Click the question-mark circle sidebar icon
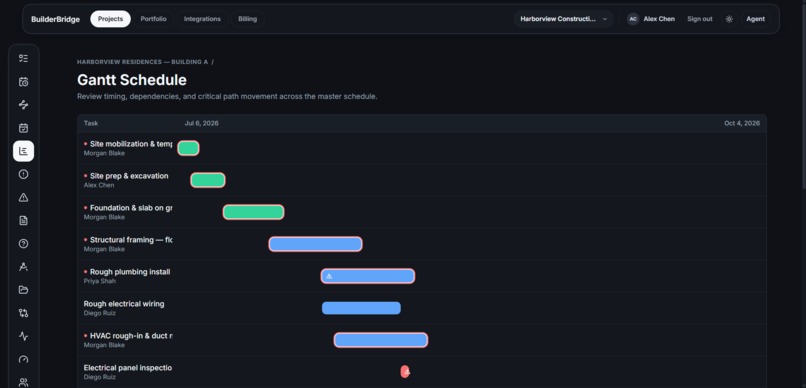Image resolution: width=806 pixels, height=388 pixels. coord(23,244)
